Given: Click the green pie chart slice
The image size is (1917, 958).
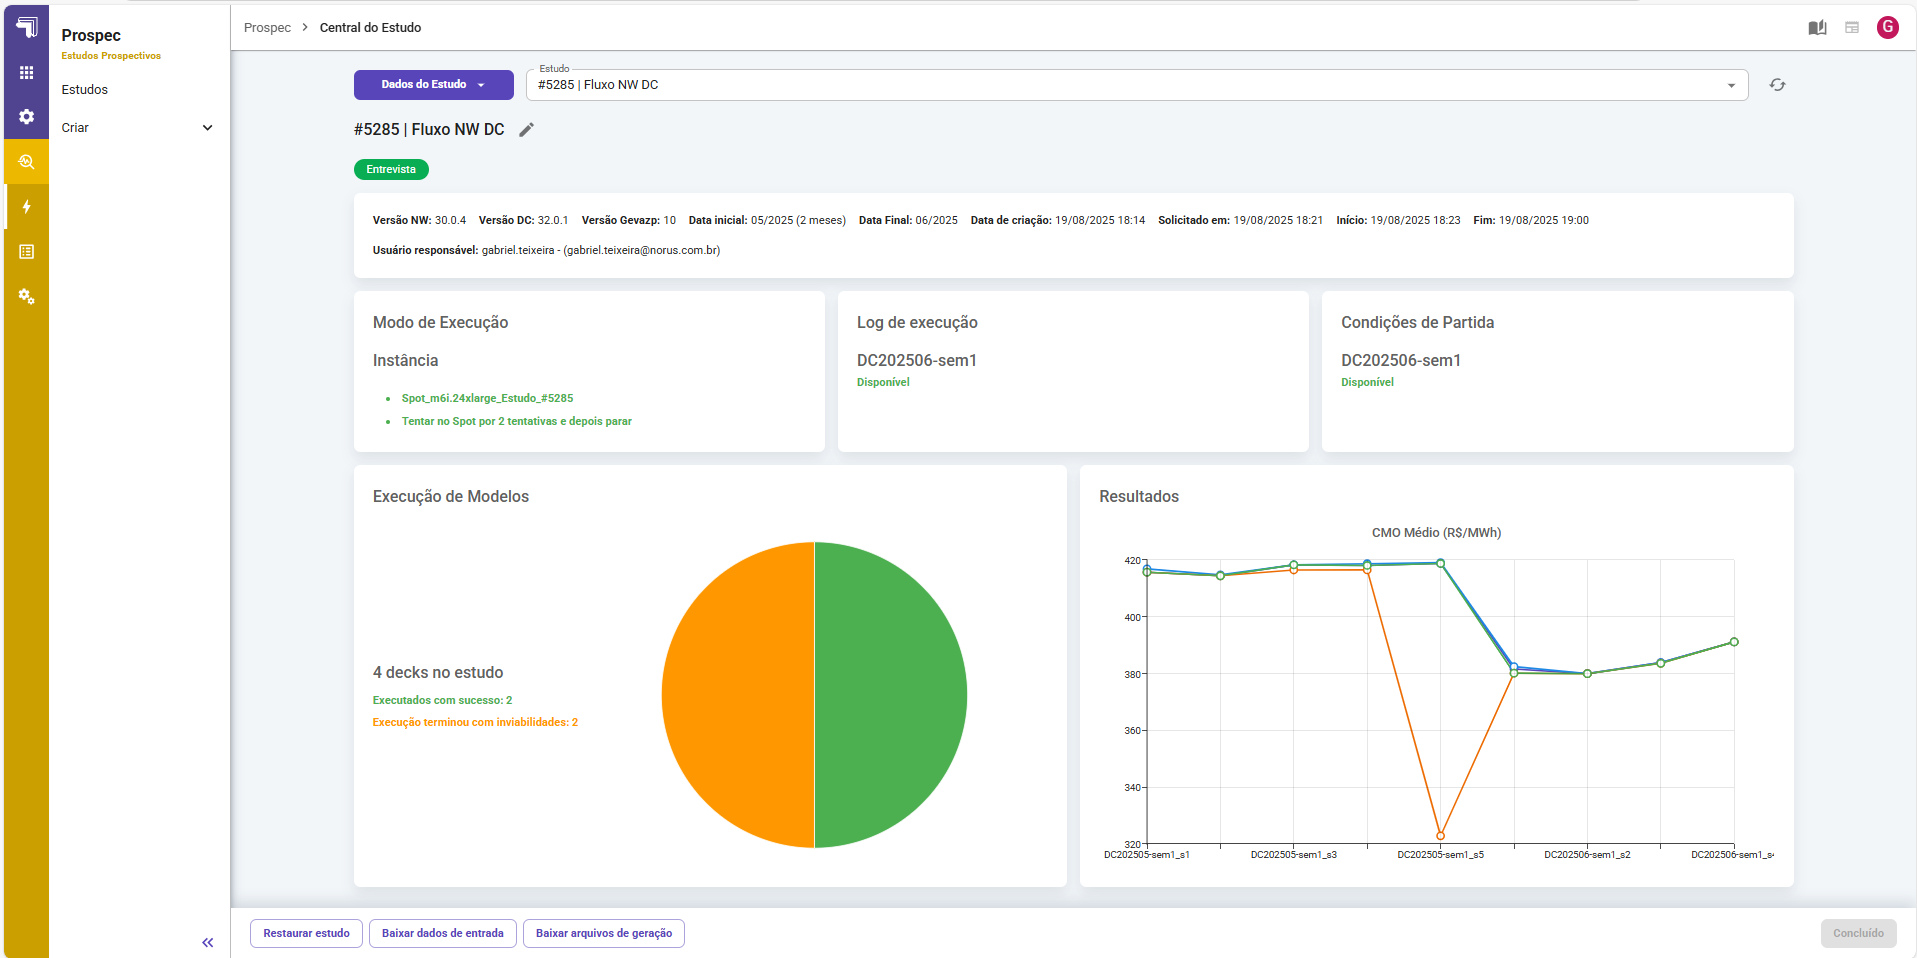Looking at the screenshot, I should (x=890, y=695).
